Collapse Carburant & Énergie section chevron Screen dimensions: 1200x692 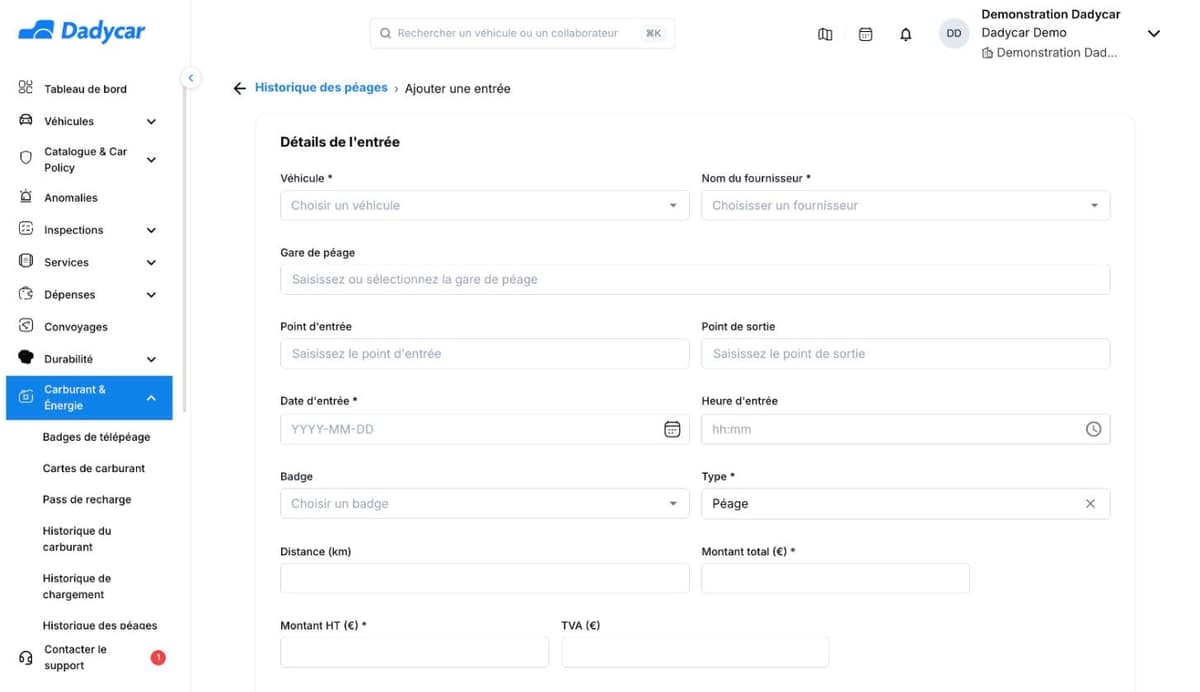151,398
